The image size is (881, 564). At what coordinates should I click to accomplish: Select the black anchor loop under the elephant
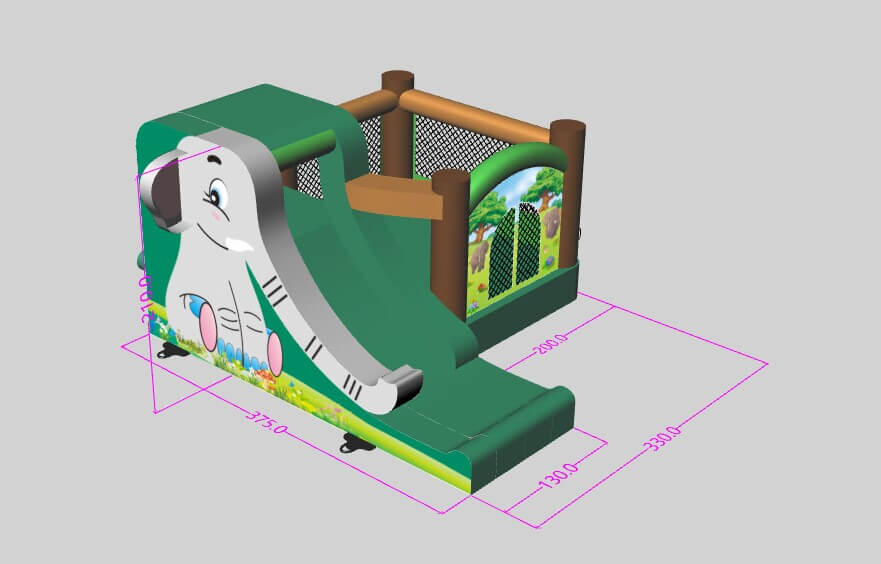169,350
